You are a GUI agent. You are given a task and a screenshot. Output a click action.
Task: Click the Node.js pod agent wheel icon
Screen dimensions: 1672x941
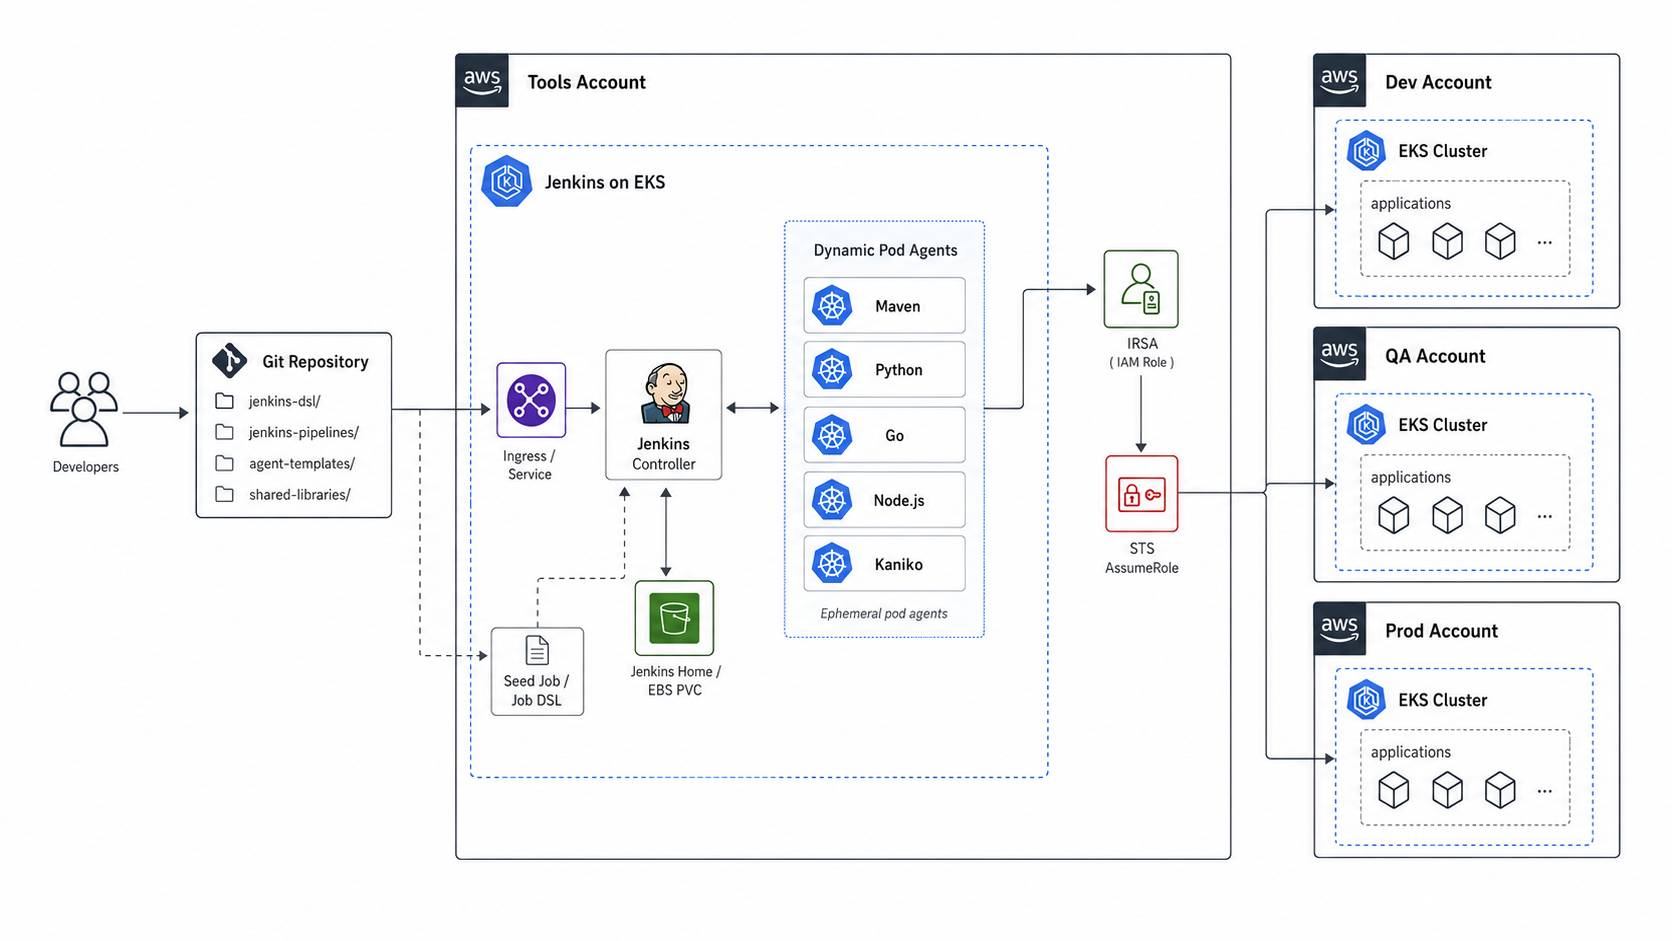[x=832, y=500]
